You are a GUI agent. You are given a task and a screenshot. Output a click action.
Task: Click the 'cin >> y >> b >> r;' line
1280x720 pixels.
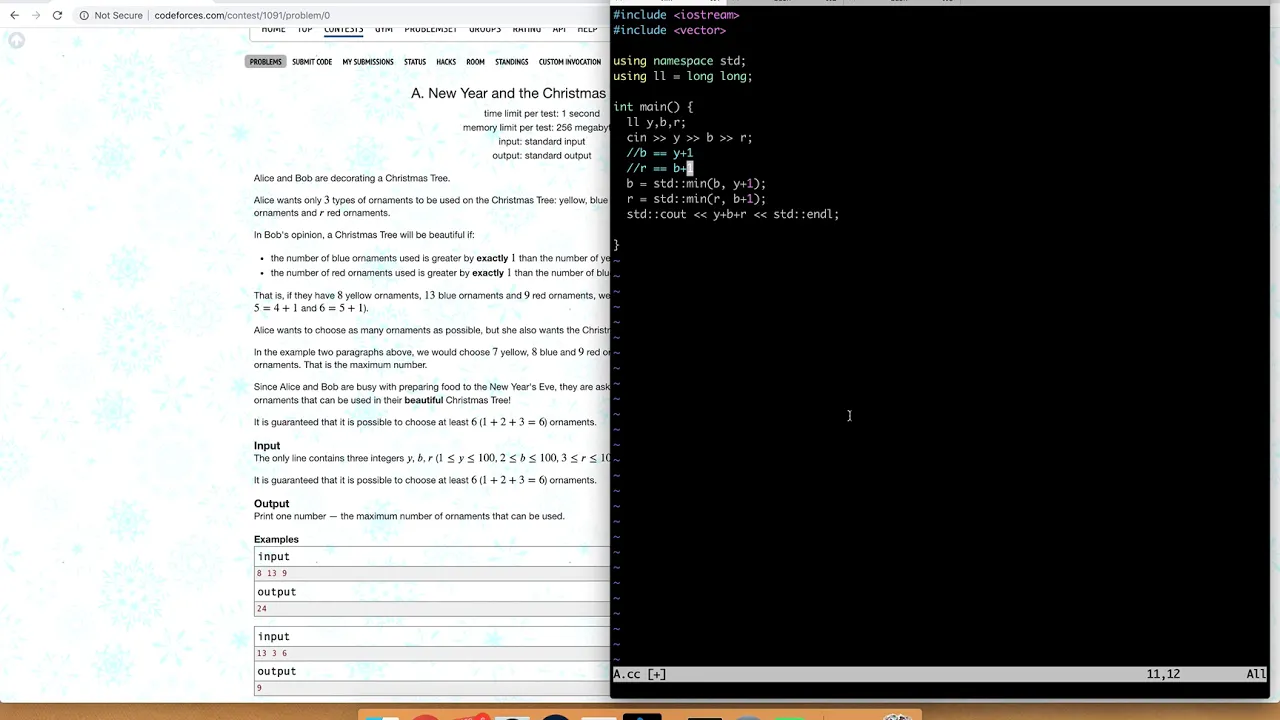pos(689,138)
